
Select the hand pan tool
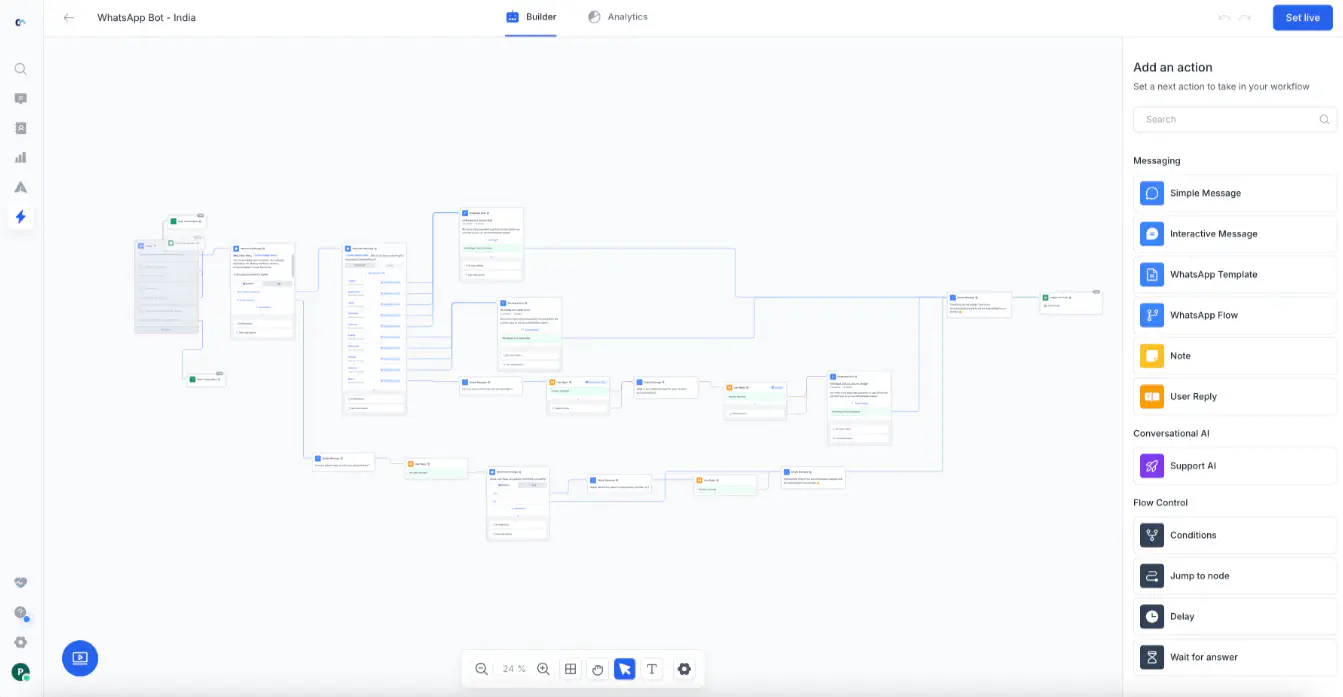tap(597, 669)
